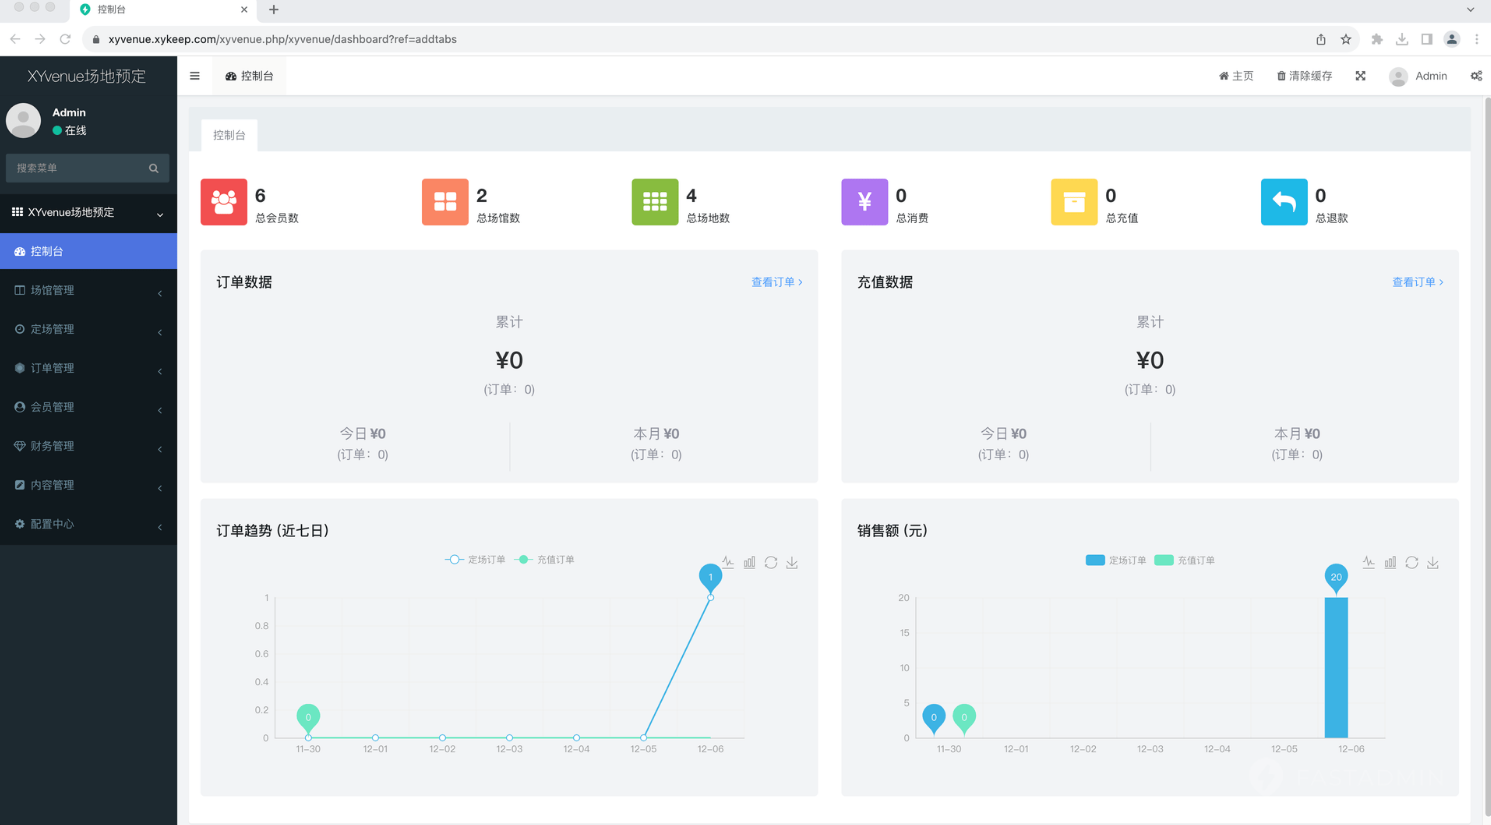Screen dimensions: 1491x825
Task: Expand the 财务管理 submenu
Action: (88, 446)
